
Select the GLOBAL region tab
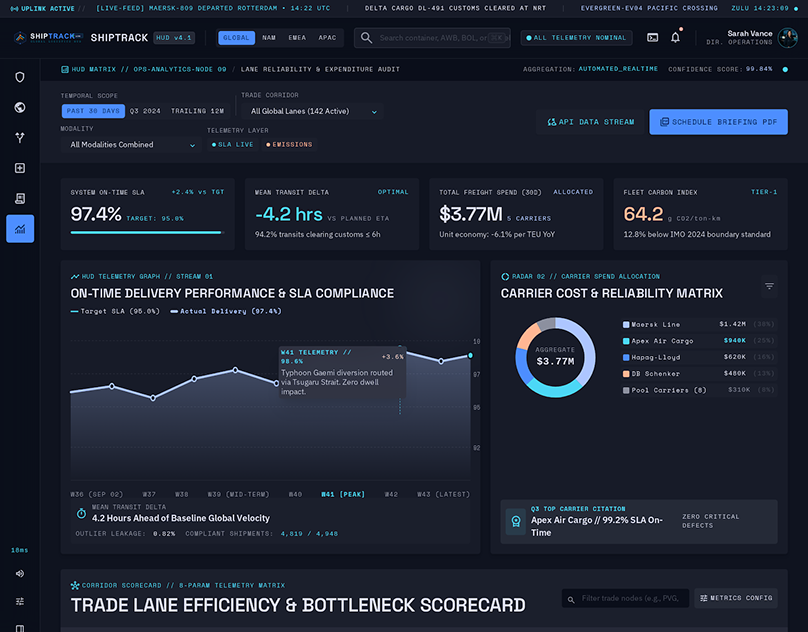[236, 38]
